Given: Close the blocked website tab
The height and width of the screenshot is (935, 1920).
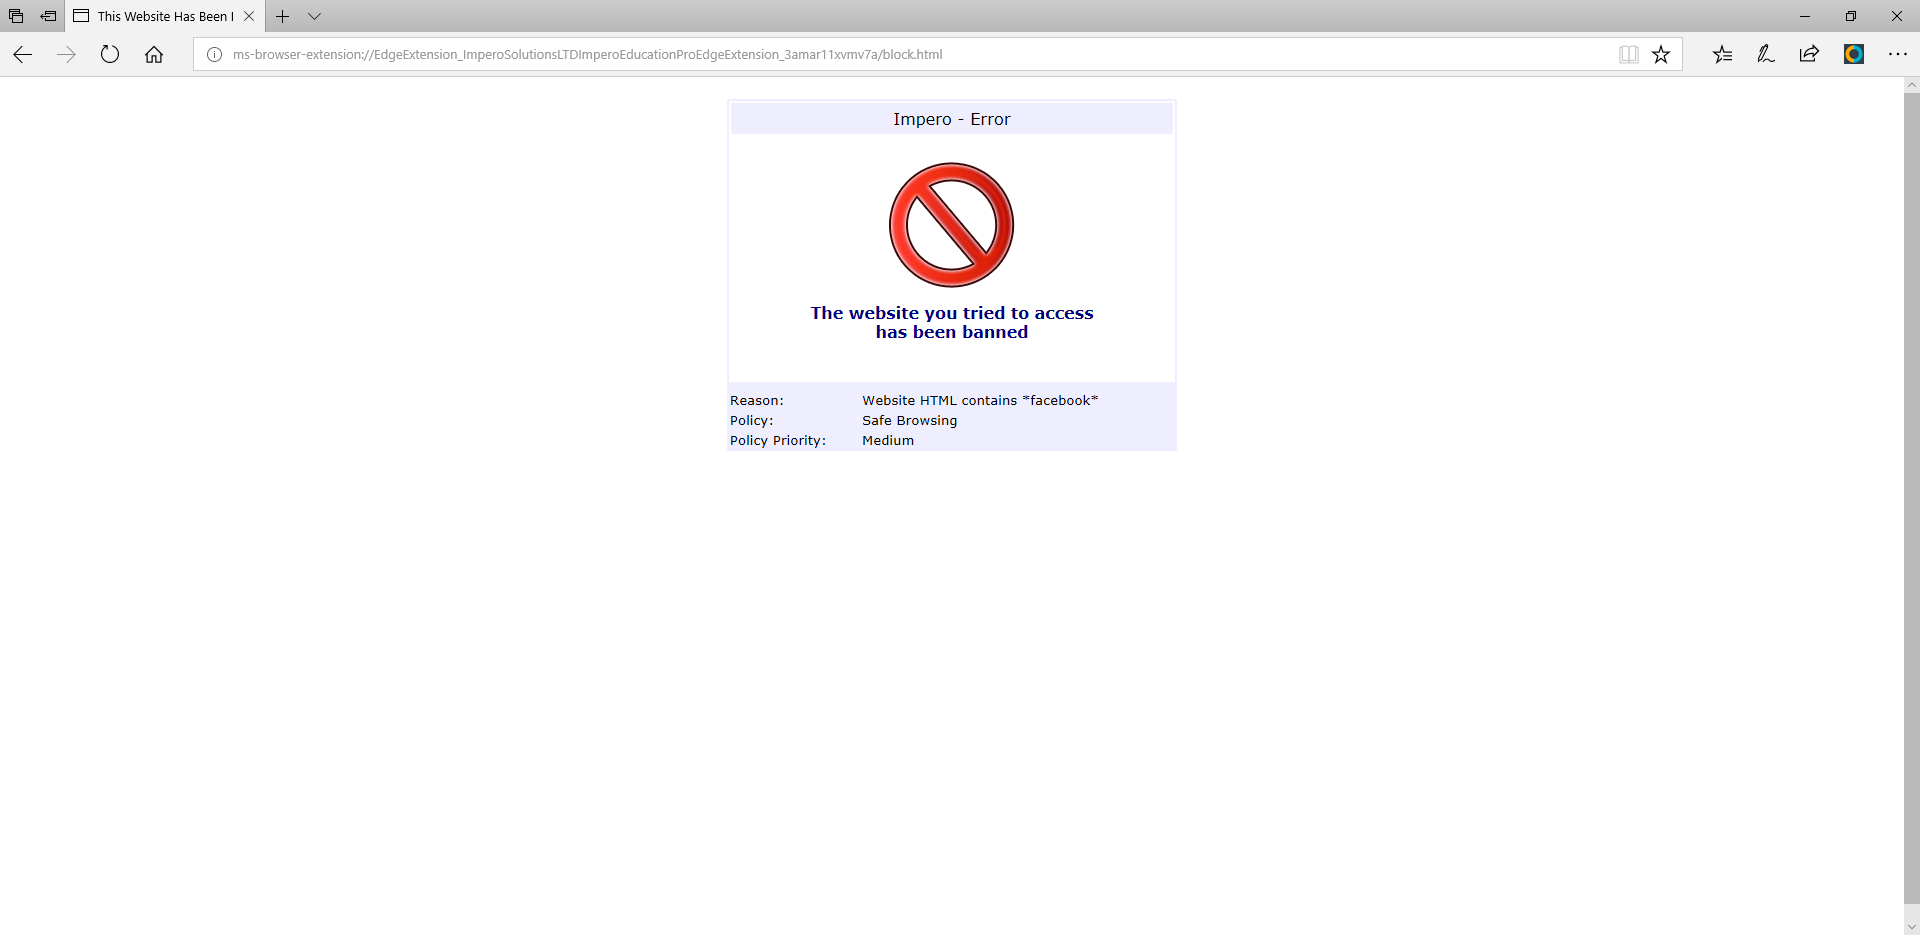Looking at the screenshot, I should (249, 16).
